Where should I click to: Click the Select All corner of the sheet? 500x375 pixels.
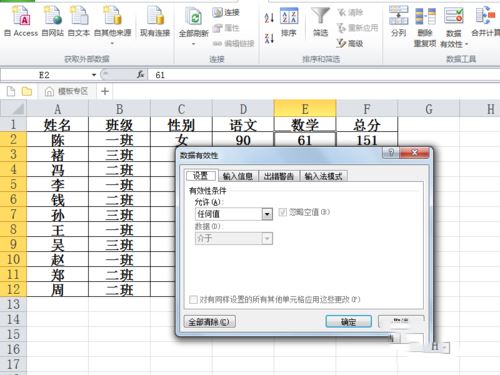pyautogui.click(x=13, y=109)
